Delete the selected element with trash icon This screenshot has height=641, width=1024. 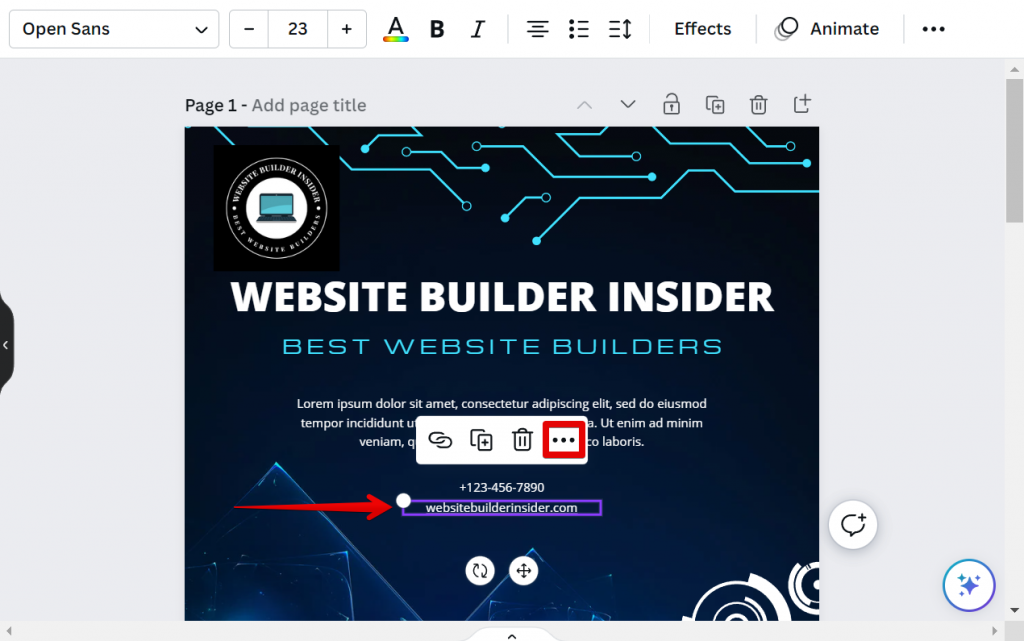coord(521,440)
